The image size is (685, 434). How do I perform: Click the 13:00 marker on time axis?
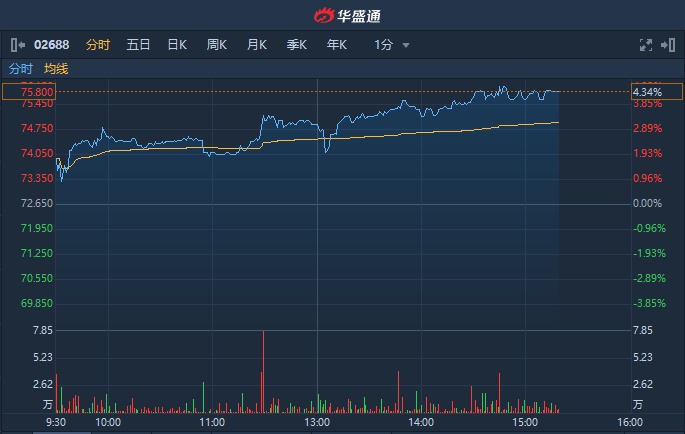[x=317, y=422]
